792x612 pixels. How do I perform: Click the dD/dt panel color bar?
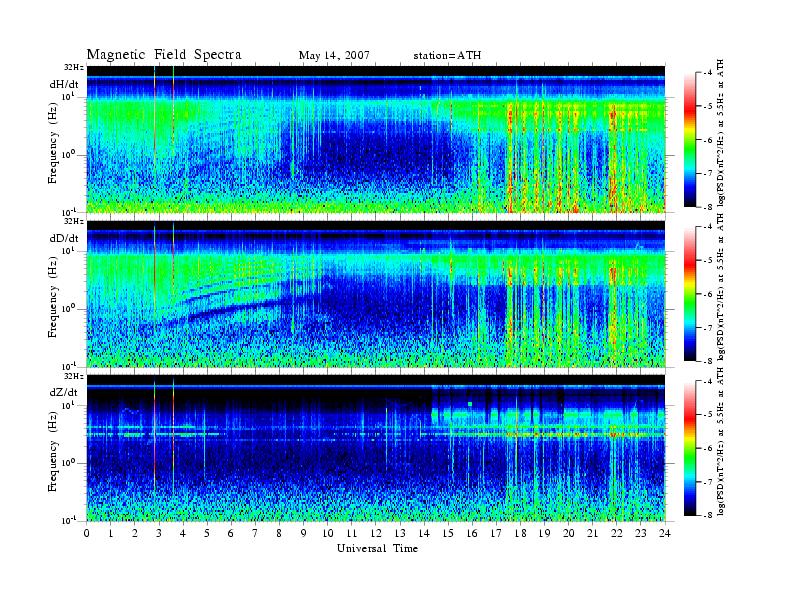(x=690, y=294)
